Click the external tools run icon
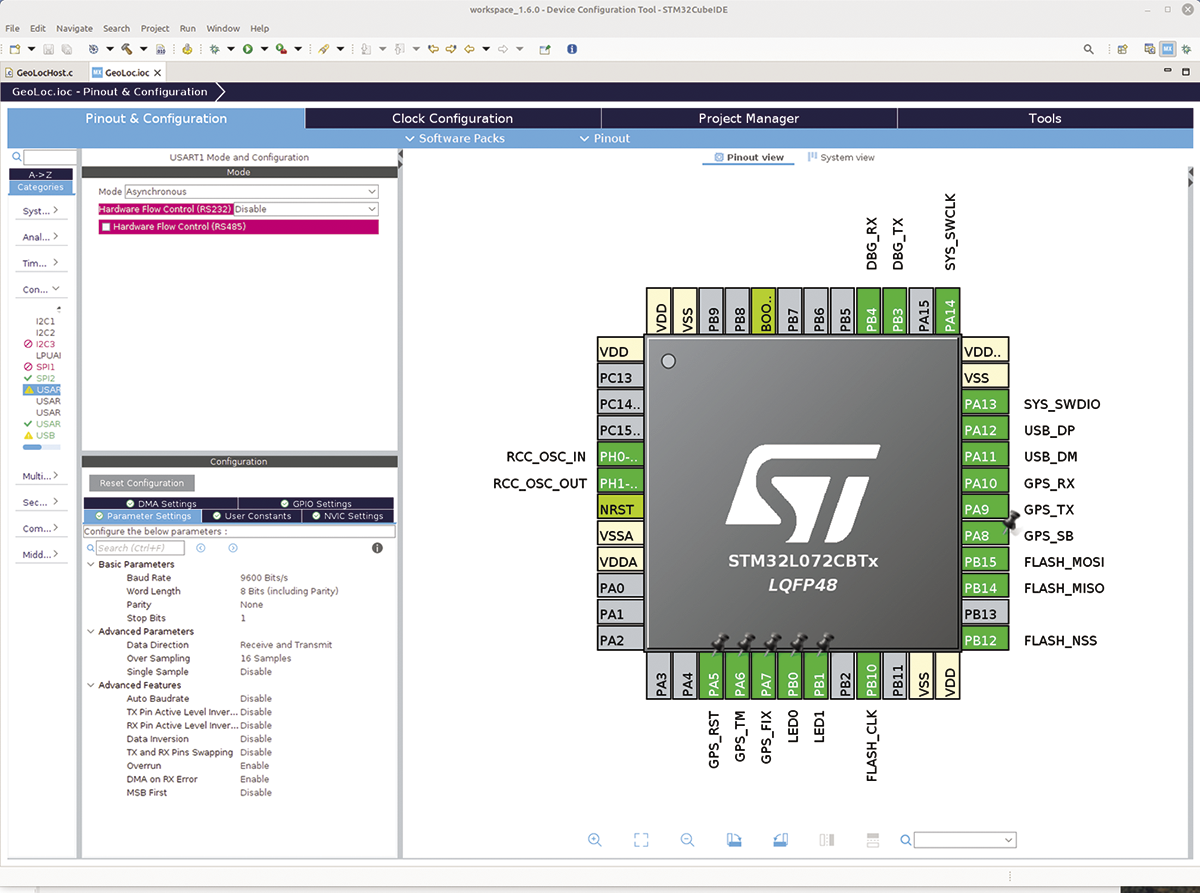The height and width of the screenshot is (893, 1200). pos(281,48)
